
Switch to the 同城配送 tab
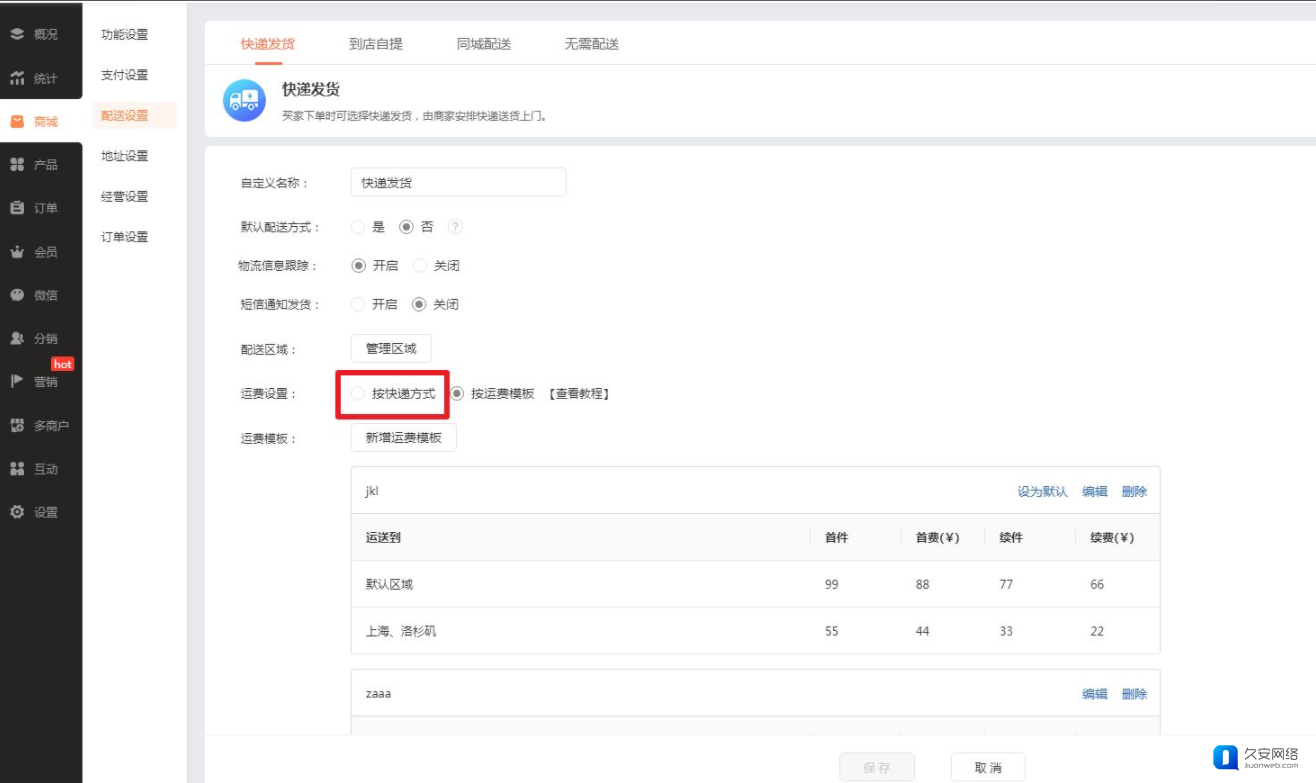(484, 44)
